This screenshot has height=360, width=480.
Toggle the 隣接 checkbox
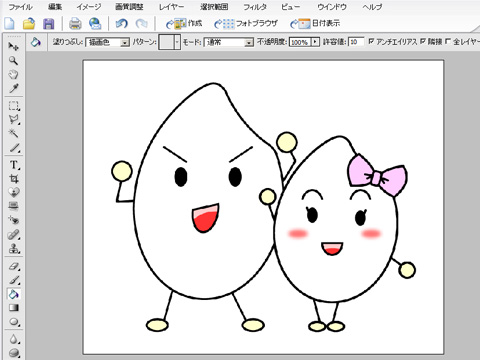coord(423,41)
